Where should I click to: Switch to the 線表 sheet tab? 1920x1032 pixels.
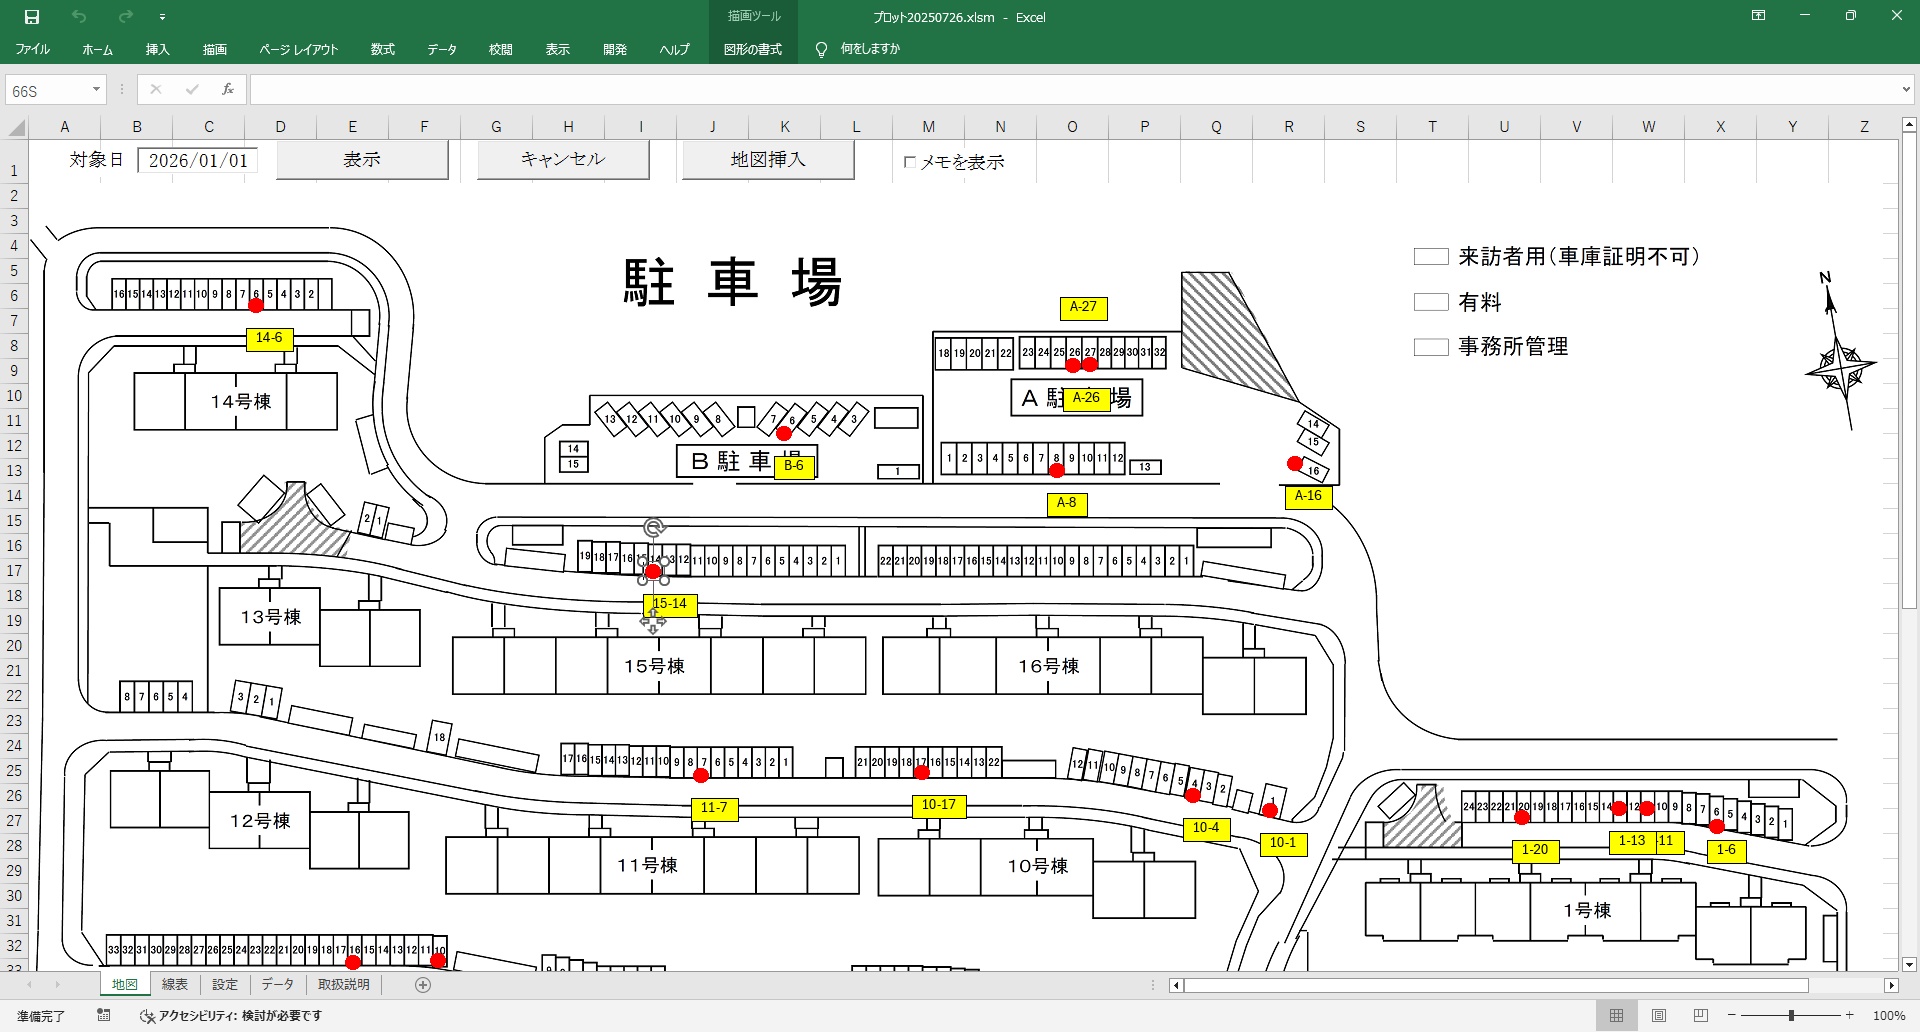click(x=175, y=985)
